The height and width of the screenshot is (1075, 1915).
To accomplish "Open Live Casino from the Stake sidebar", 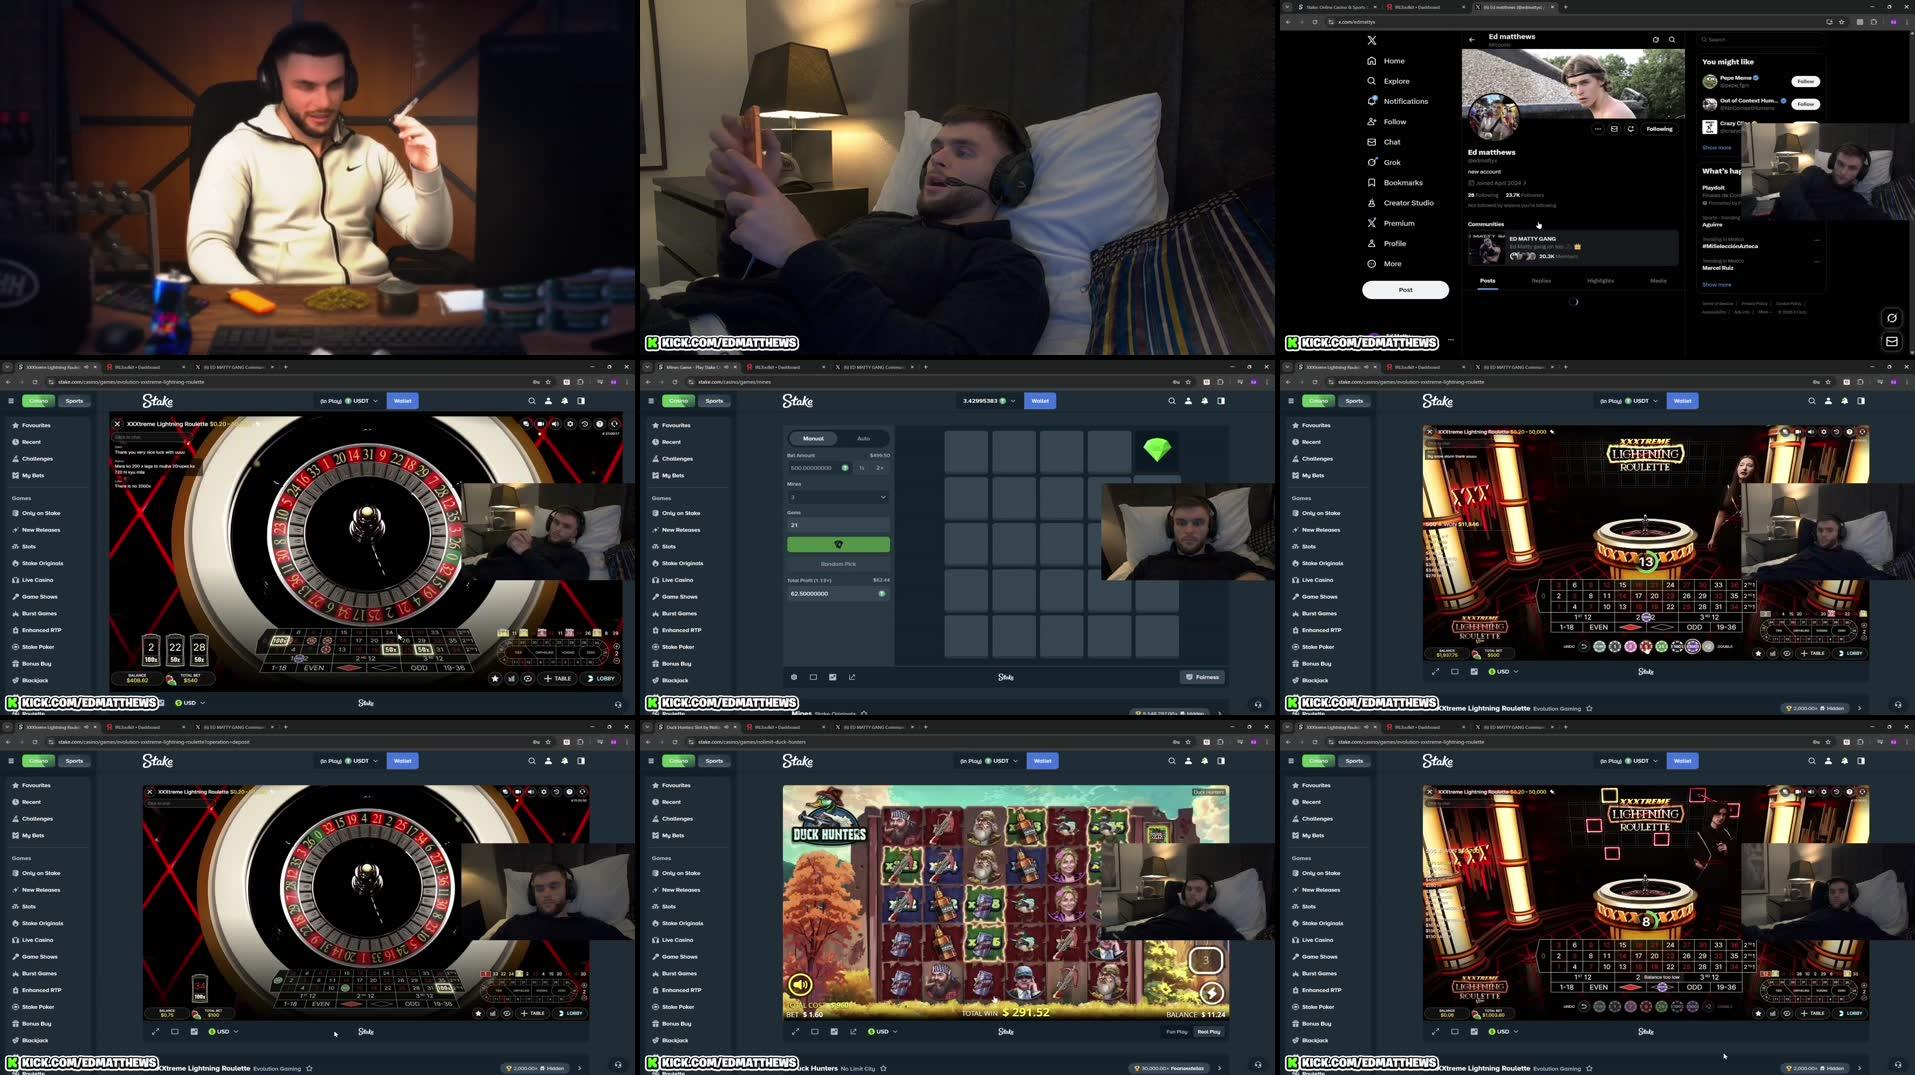I will [x=38, y=579].
